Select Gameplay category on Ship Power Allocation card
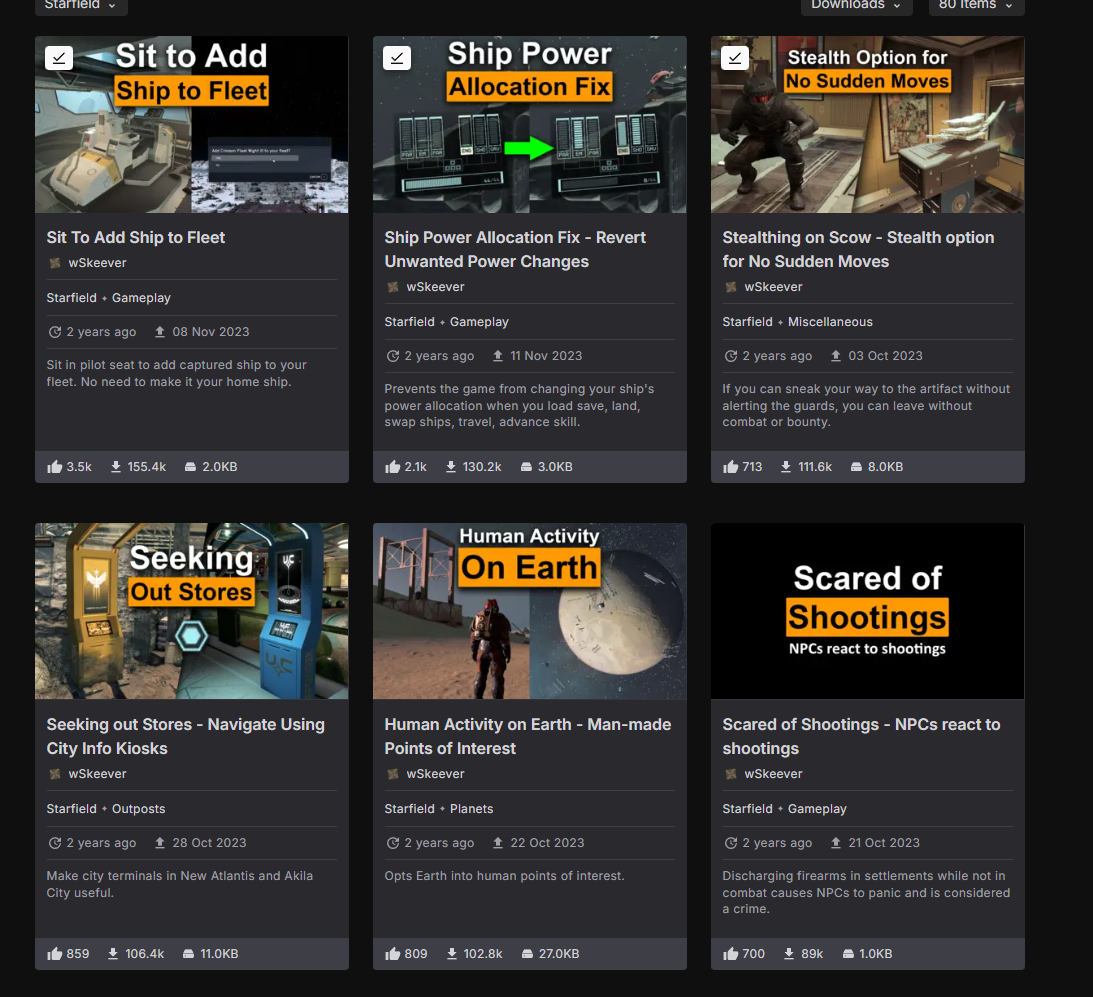Screen dimensions: 1093x997 [x=480, y=321]
